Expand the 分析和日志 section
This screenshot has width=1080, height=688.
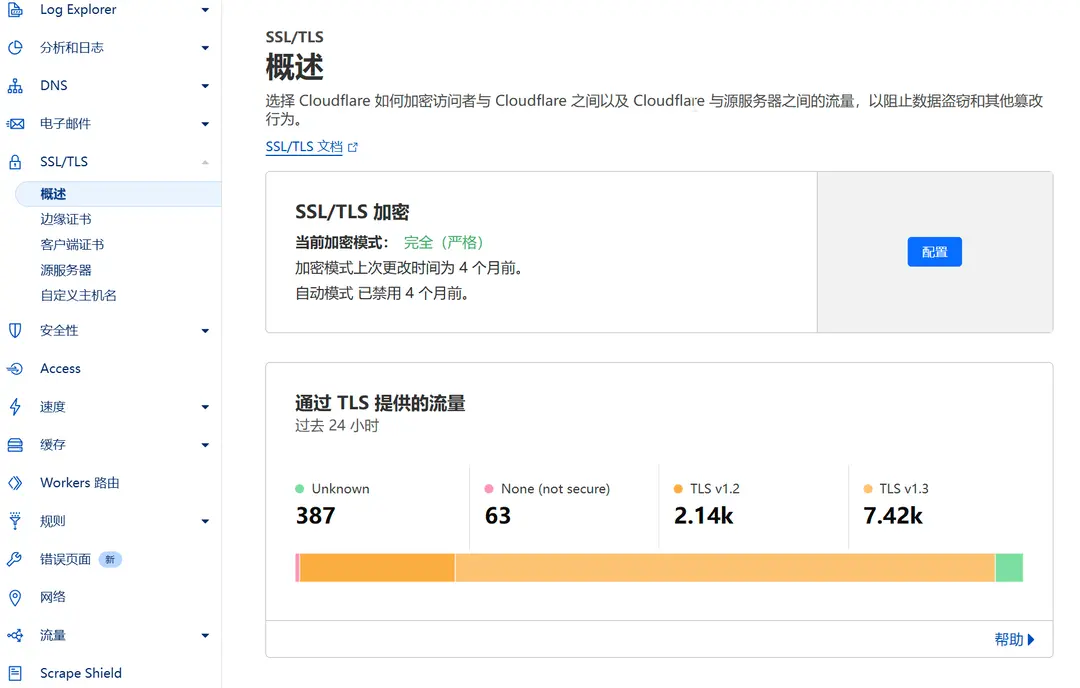(205, 47)
